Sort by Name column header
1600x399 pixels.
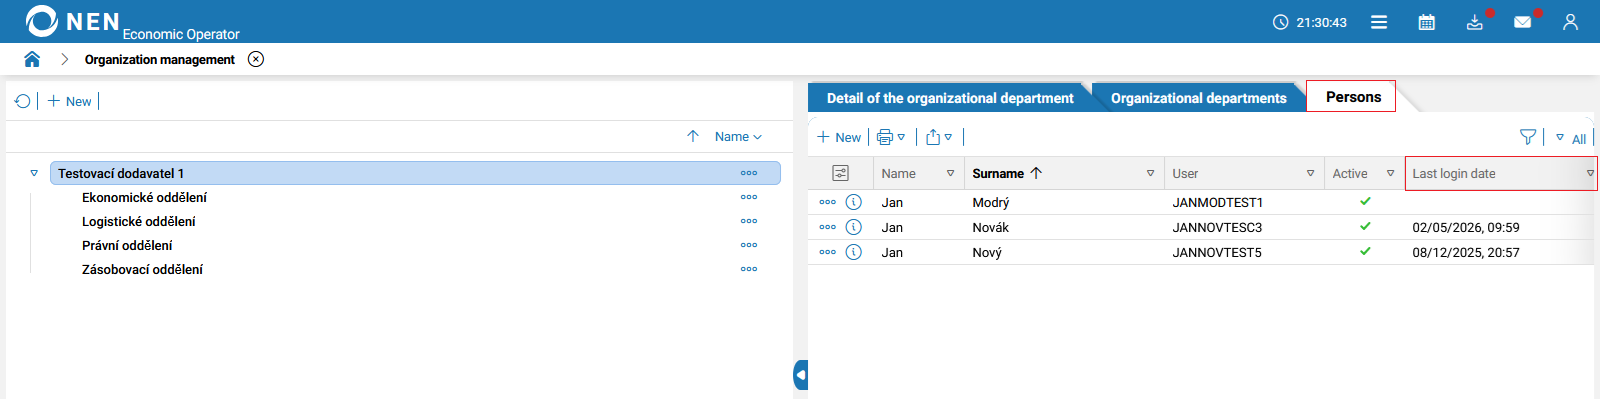pos(898,173)
